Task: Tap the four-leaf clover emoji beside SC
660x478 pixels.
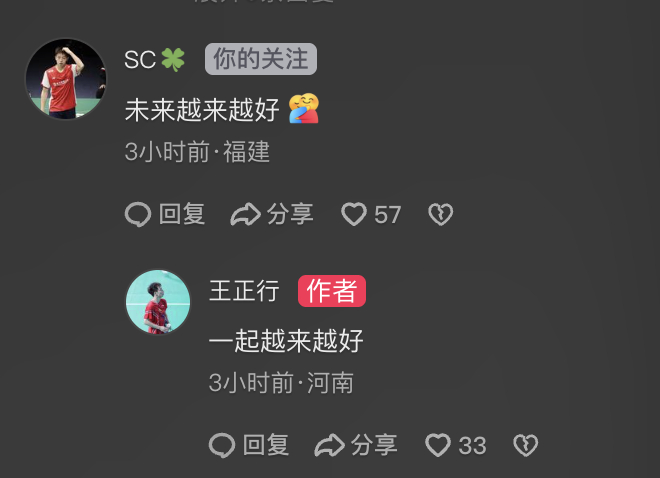Action: tap(173, 59)
